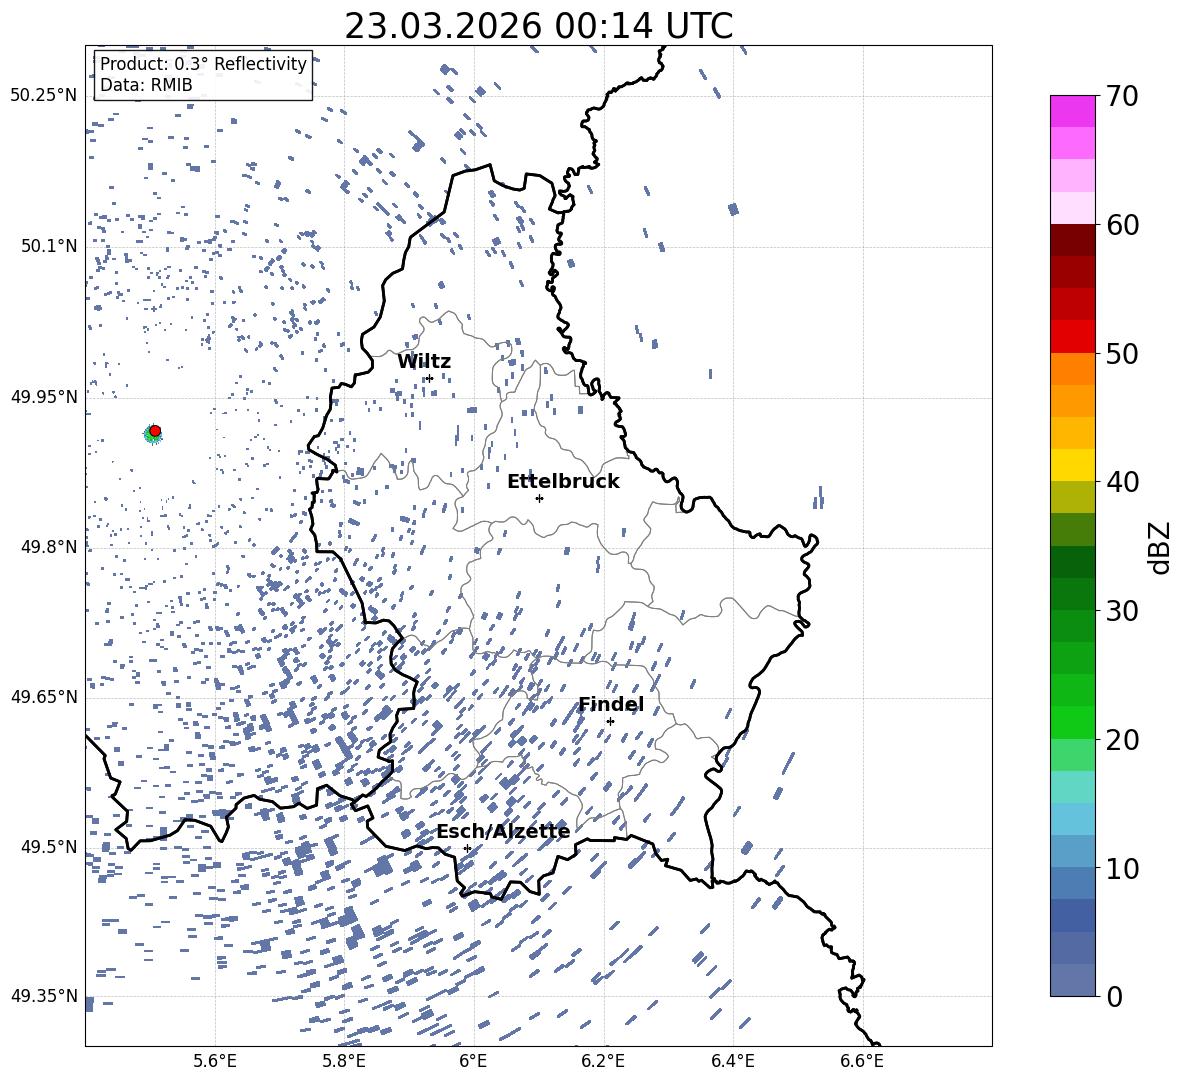This screenshot has height=1081, width=1184.
Task: Click the 5.6°E longitude label
Action: [x=215, y=1061]
